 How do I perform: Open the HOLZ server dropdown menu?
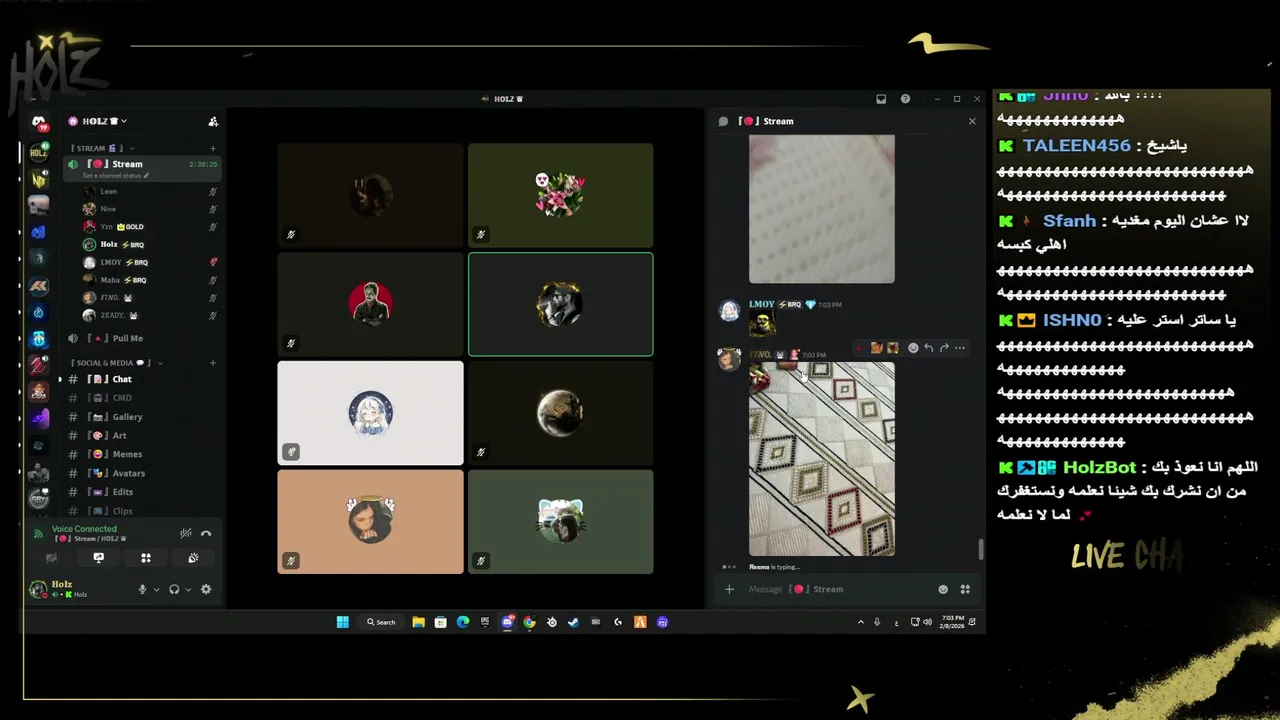[97, 121]
